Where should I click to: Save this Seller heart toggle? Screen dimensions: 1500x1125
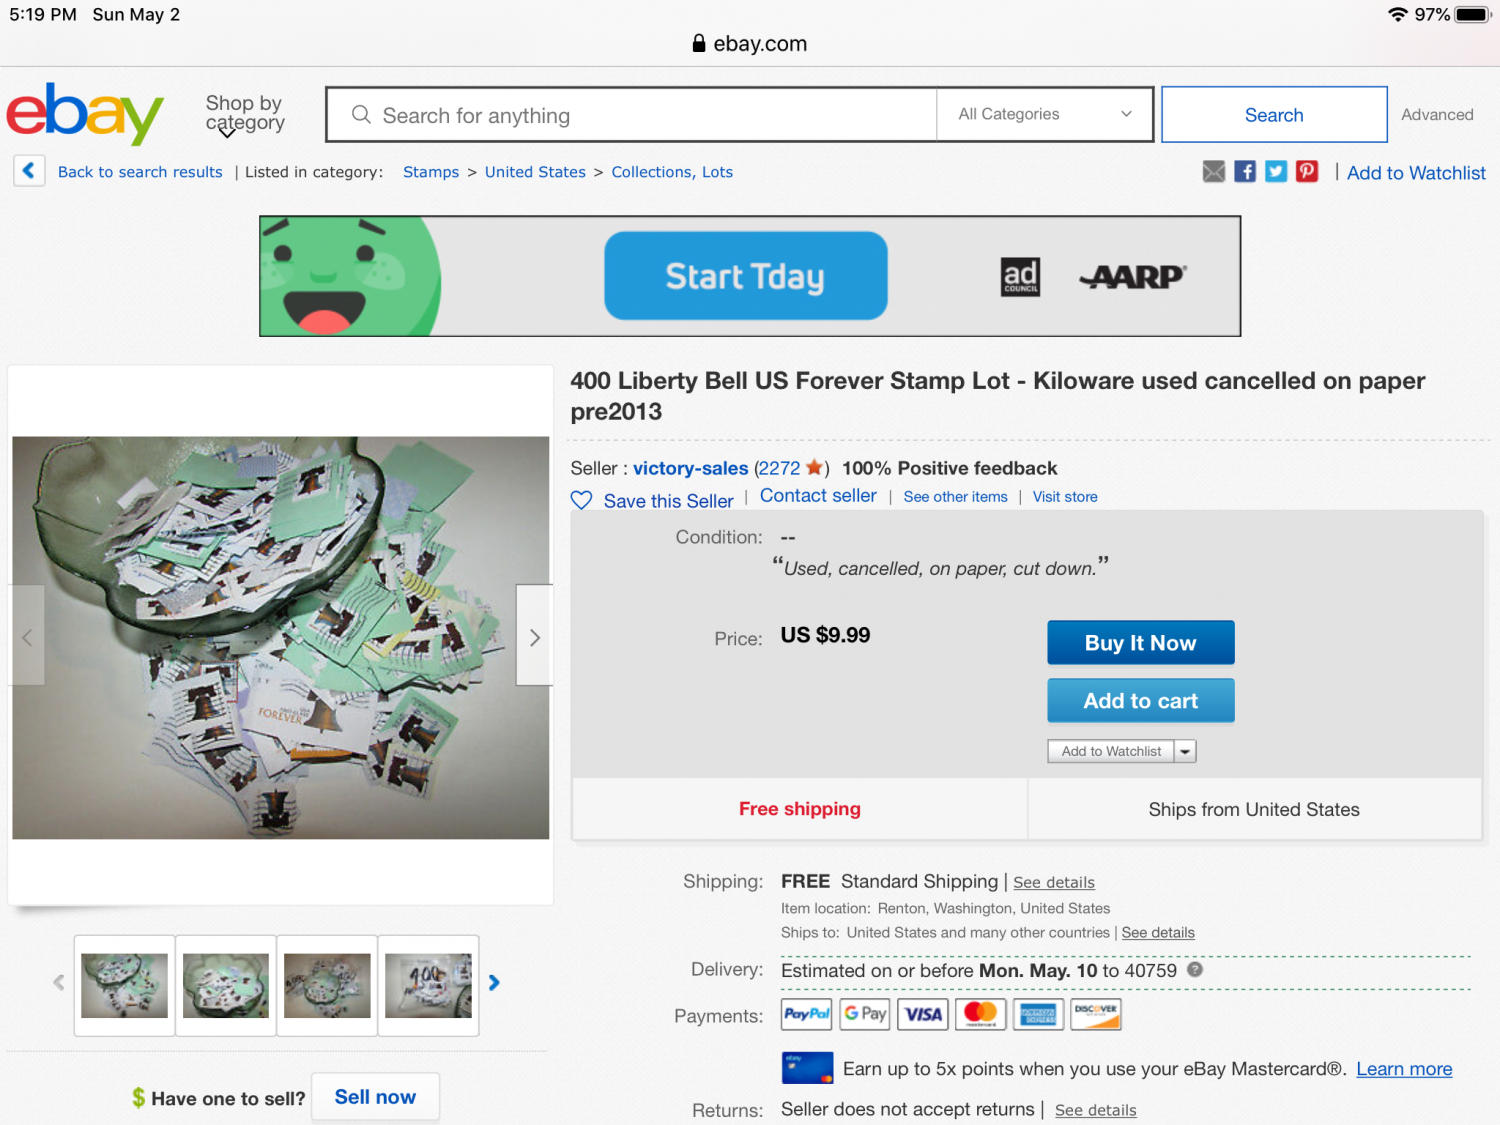coord(581,500)
